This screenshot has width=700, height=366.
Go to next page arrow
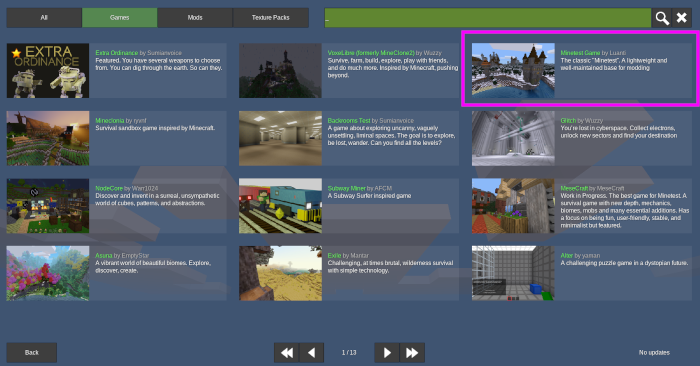[x=387, y=353]
